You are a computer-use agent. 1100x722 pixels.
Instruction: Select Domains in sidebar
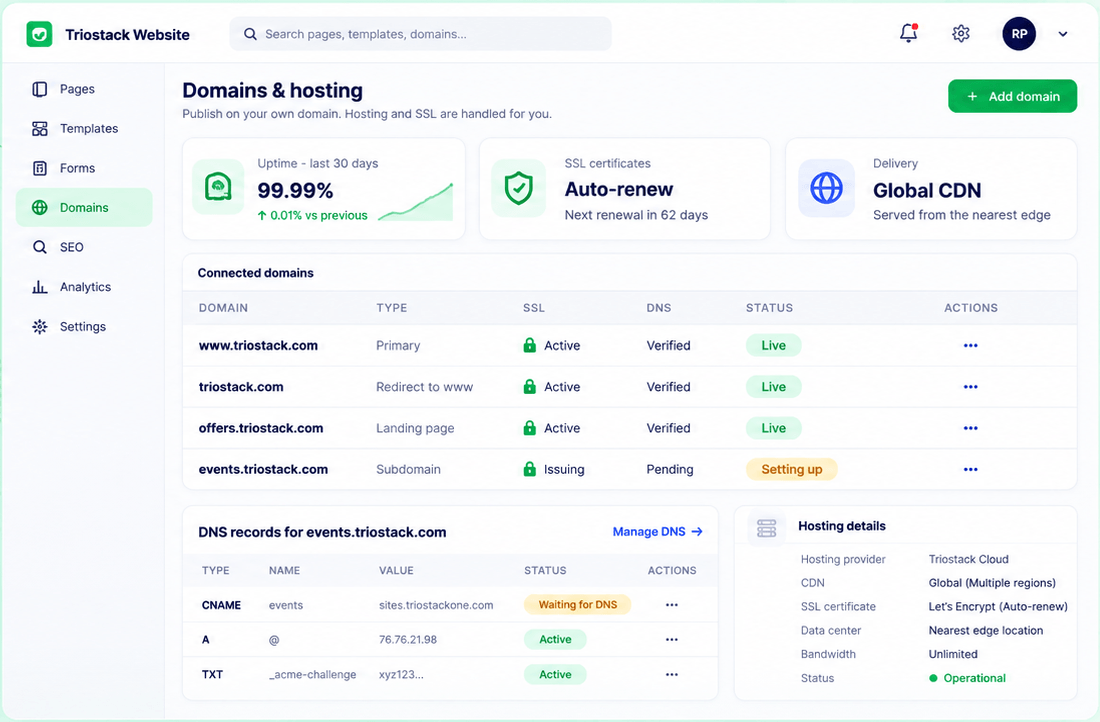click(x=84, y=207)
